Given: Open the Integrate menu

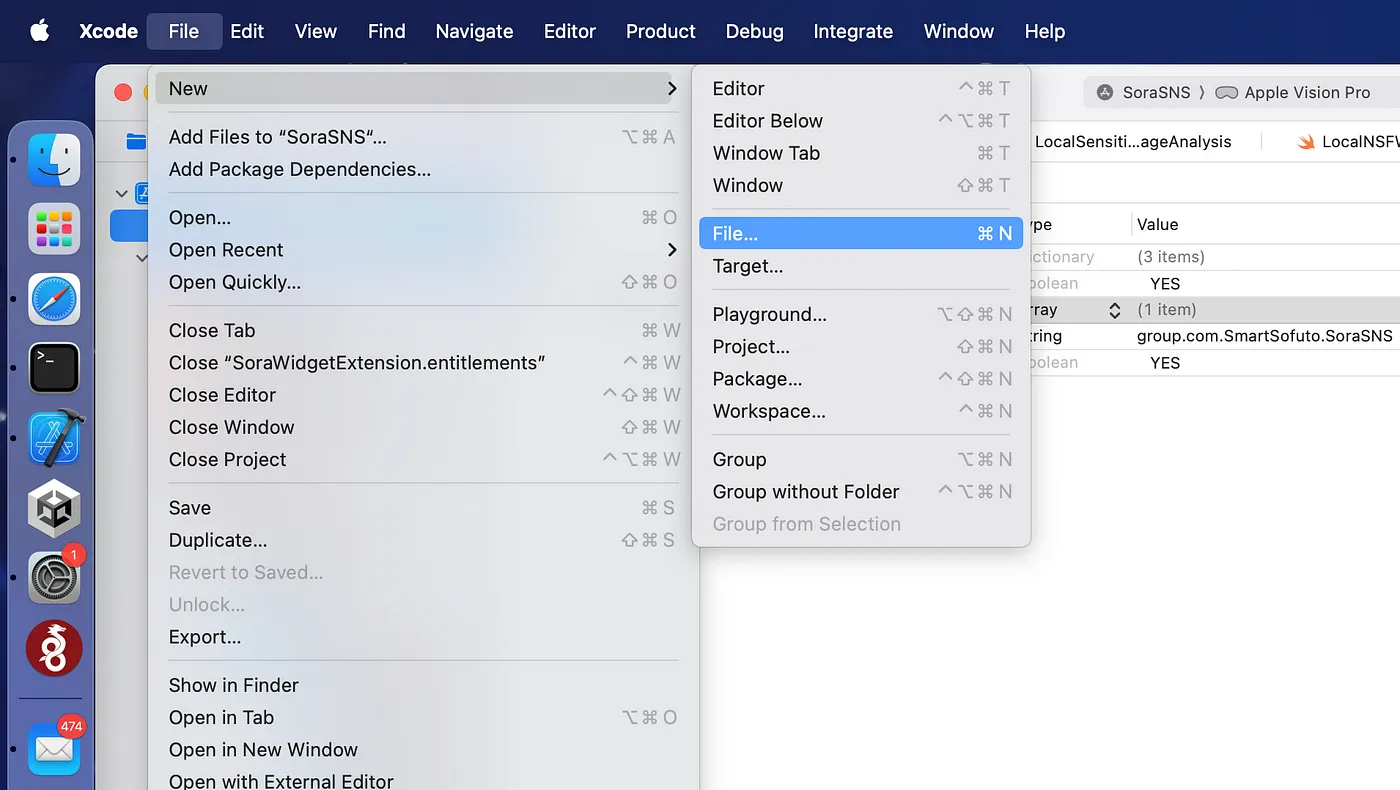Looking at the screenshot, I should coord(853,31).
